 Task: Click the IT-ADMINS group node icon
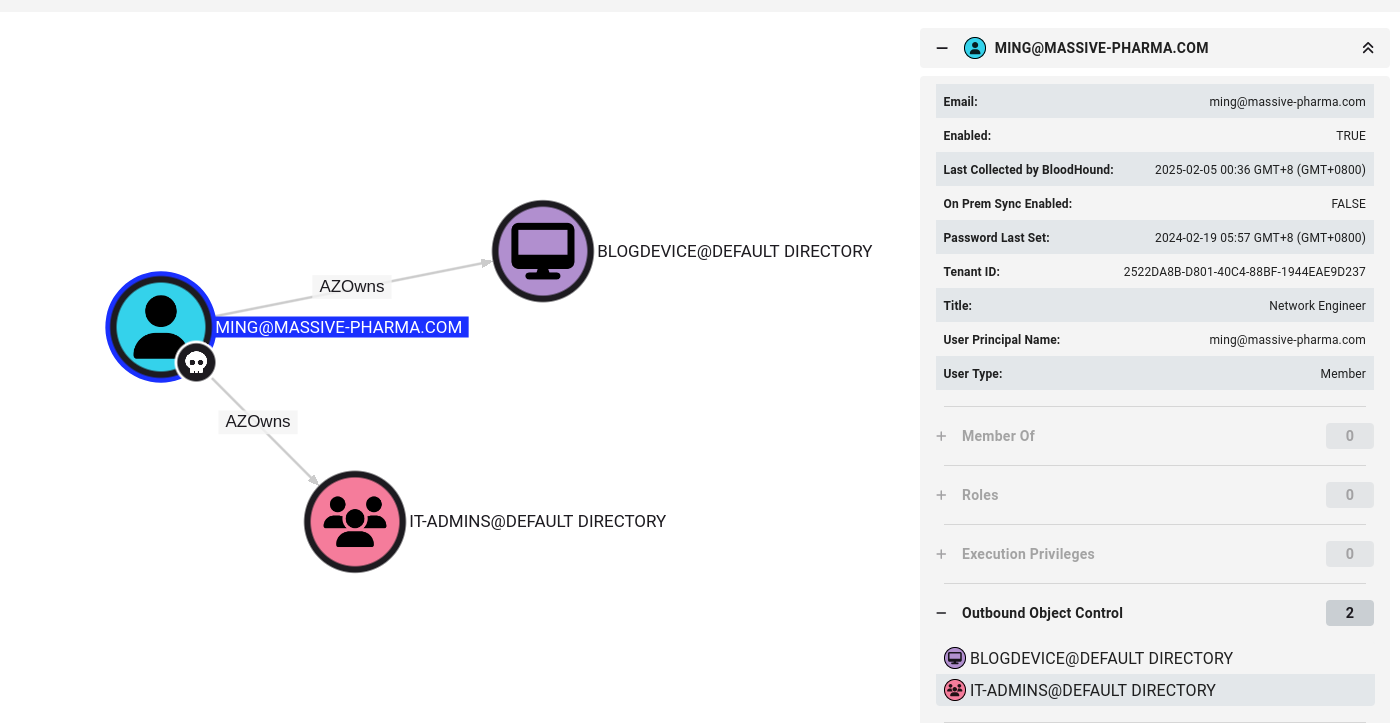(x=355, y=521)
